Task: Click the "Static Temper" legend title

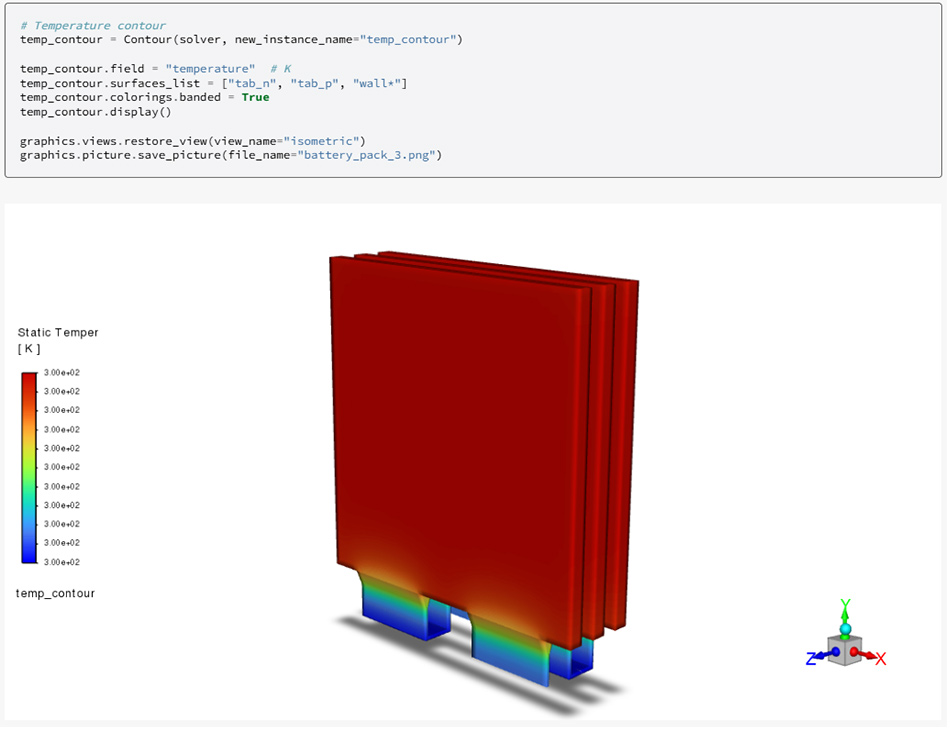Action: tap(58, 332)
